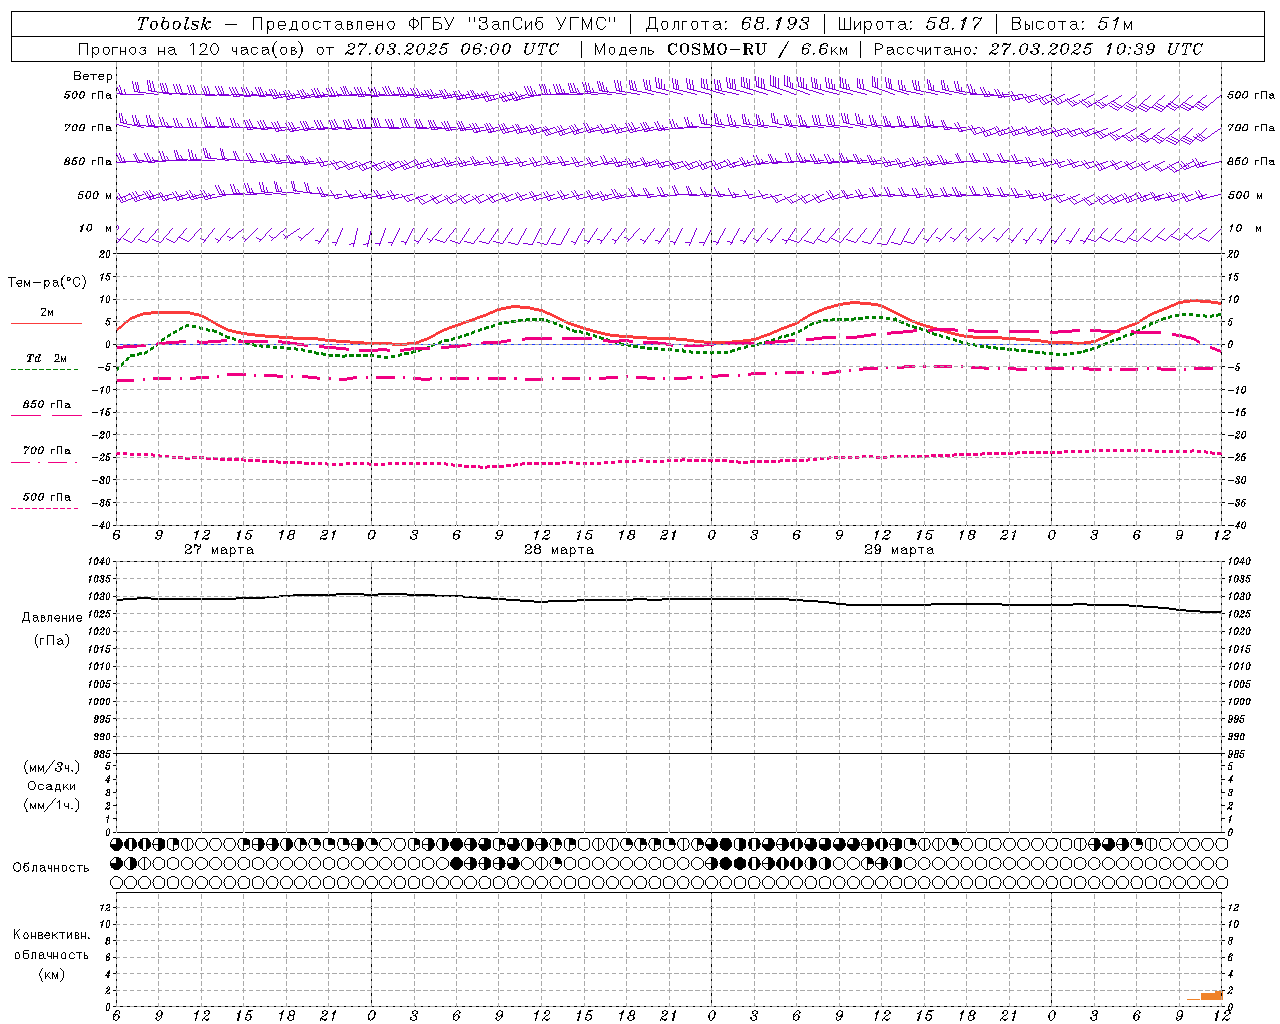
Task: Click the 500 м wind level label on the left
Action: pos(94,195)
